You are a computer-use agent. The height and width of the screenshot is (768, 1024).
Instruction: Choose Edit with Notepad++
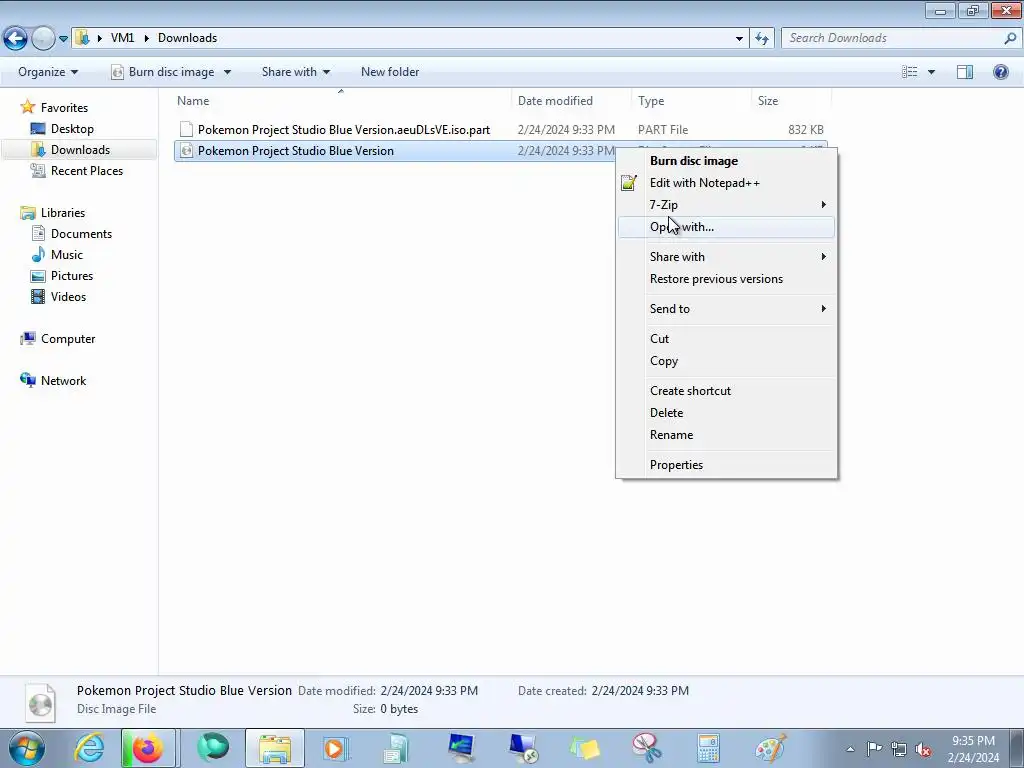(x=726, y=183)
